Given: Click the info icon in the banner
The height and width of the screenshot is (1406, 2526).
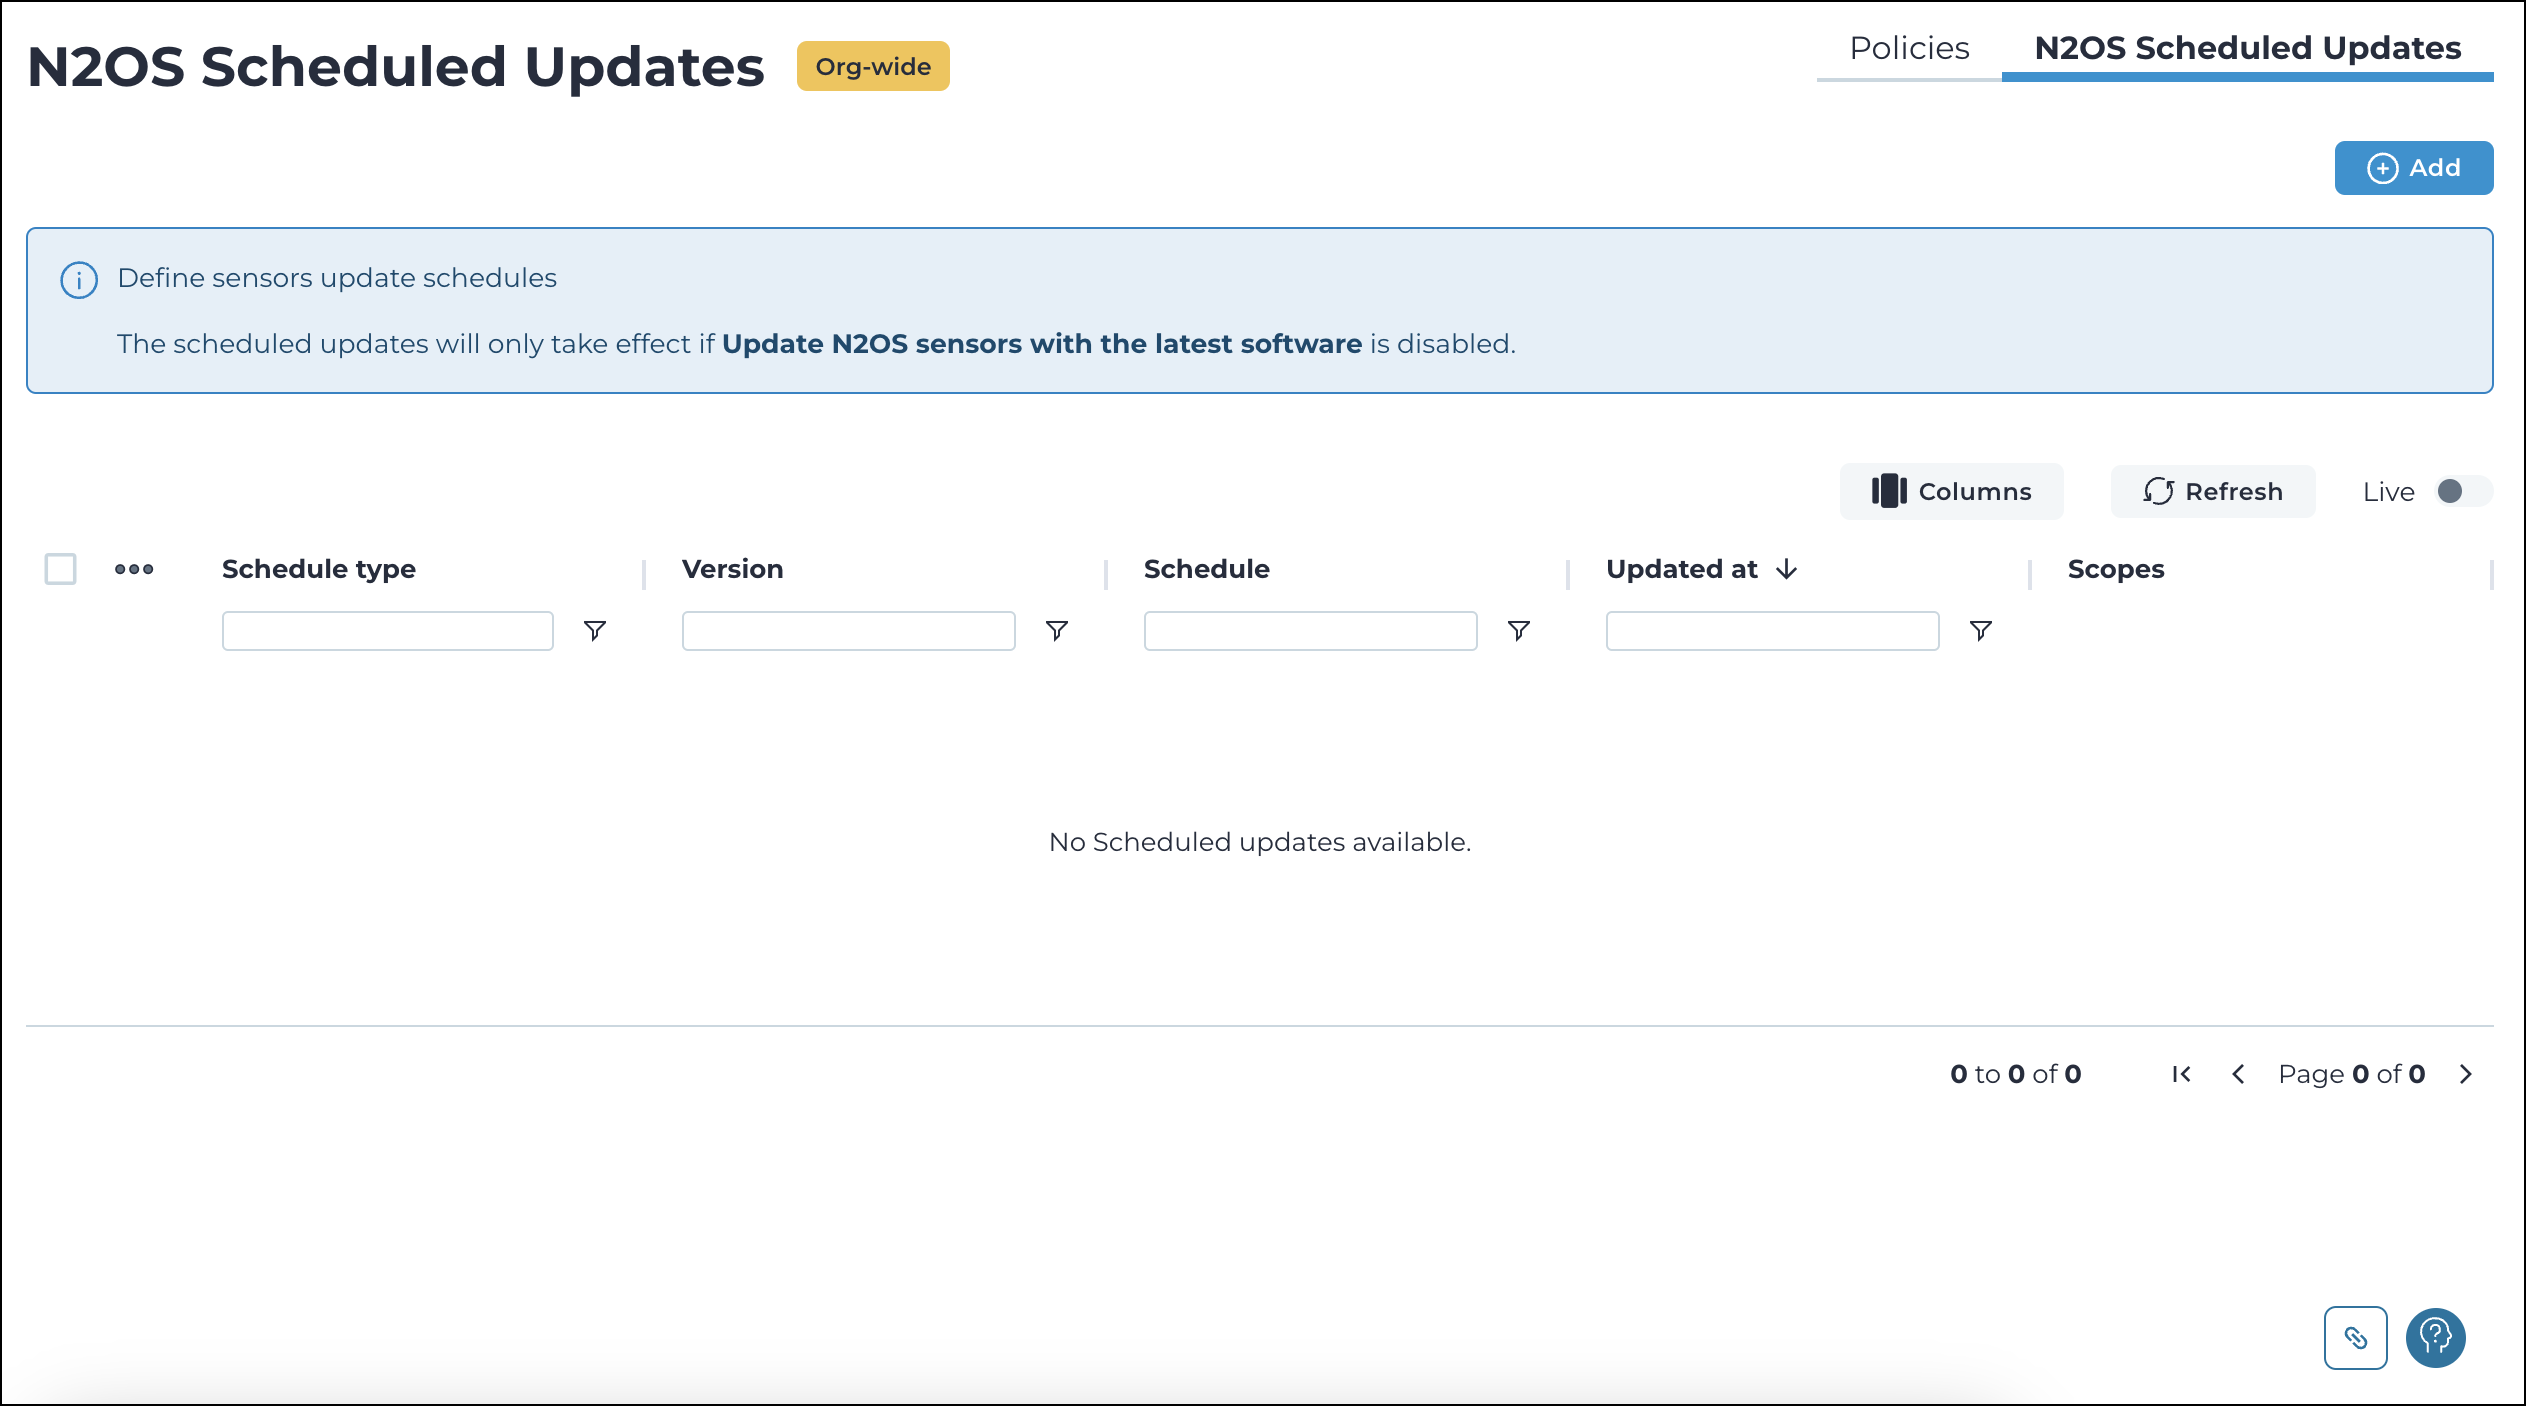Looking at the screenshot, I should point(79,280).
